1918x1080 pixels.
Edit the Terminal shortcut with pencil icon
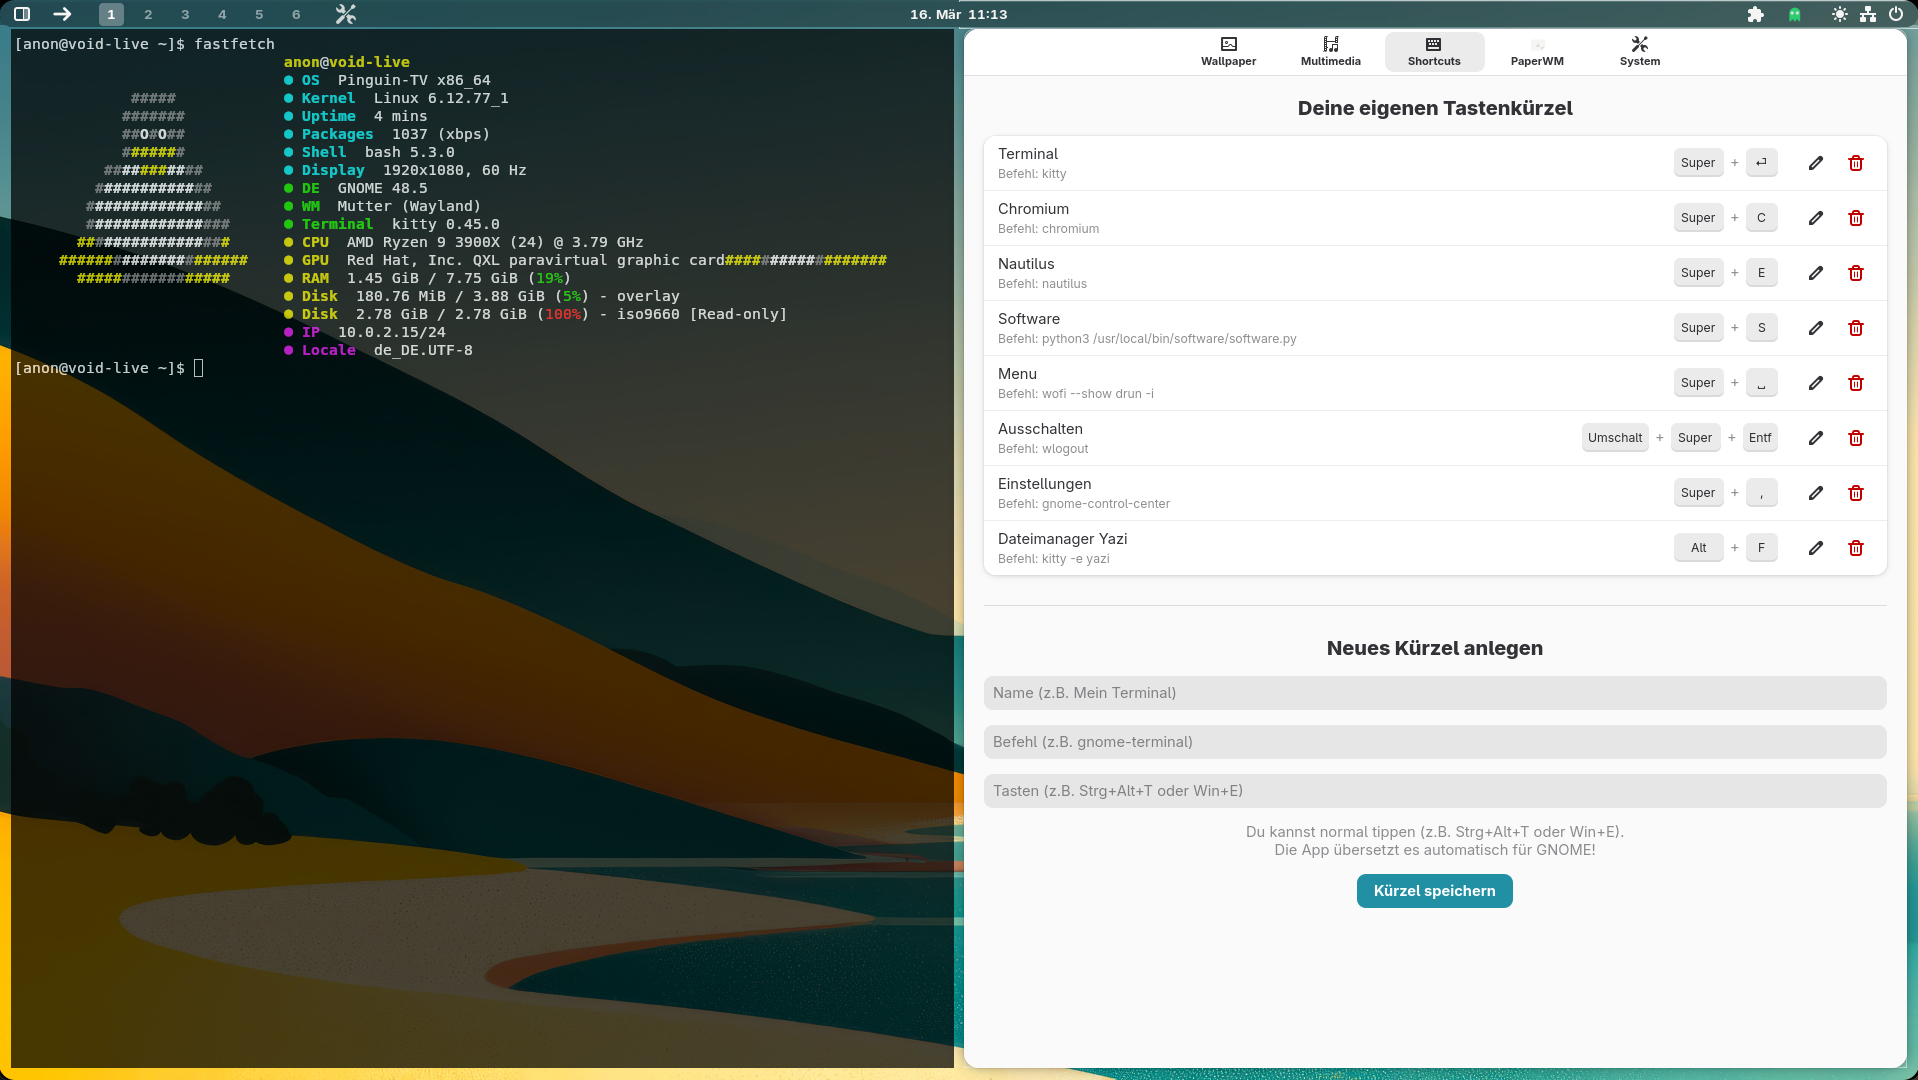pos(1816,163)
